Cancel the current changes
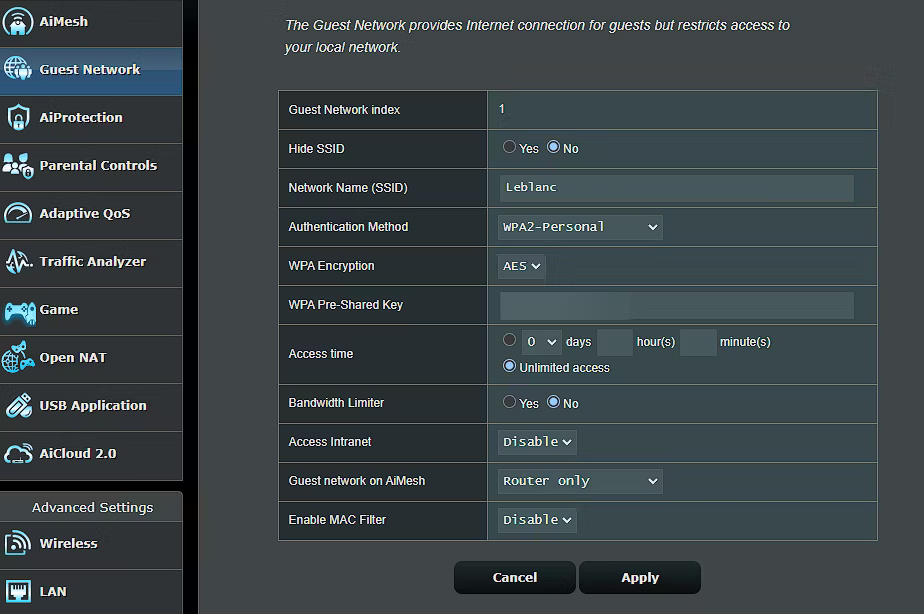 pyautogui.click(x=514, y=577)
